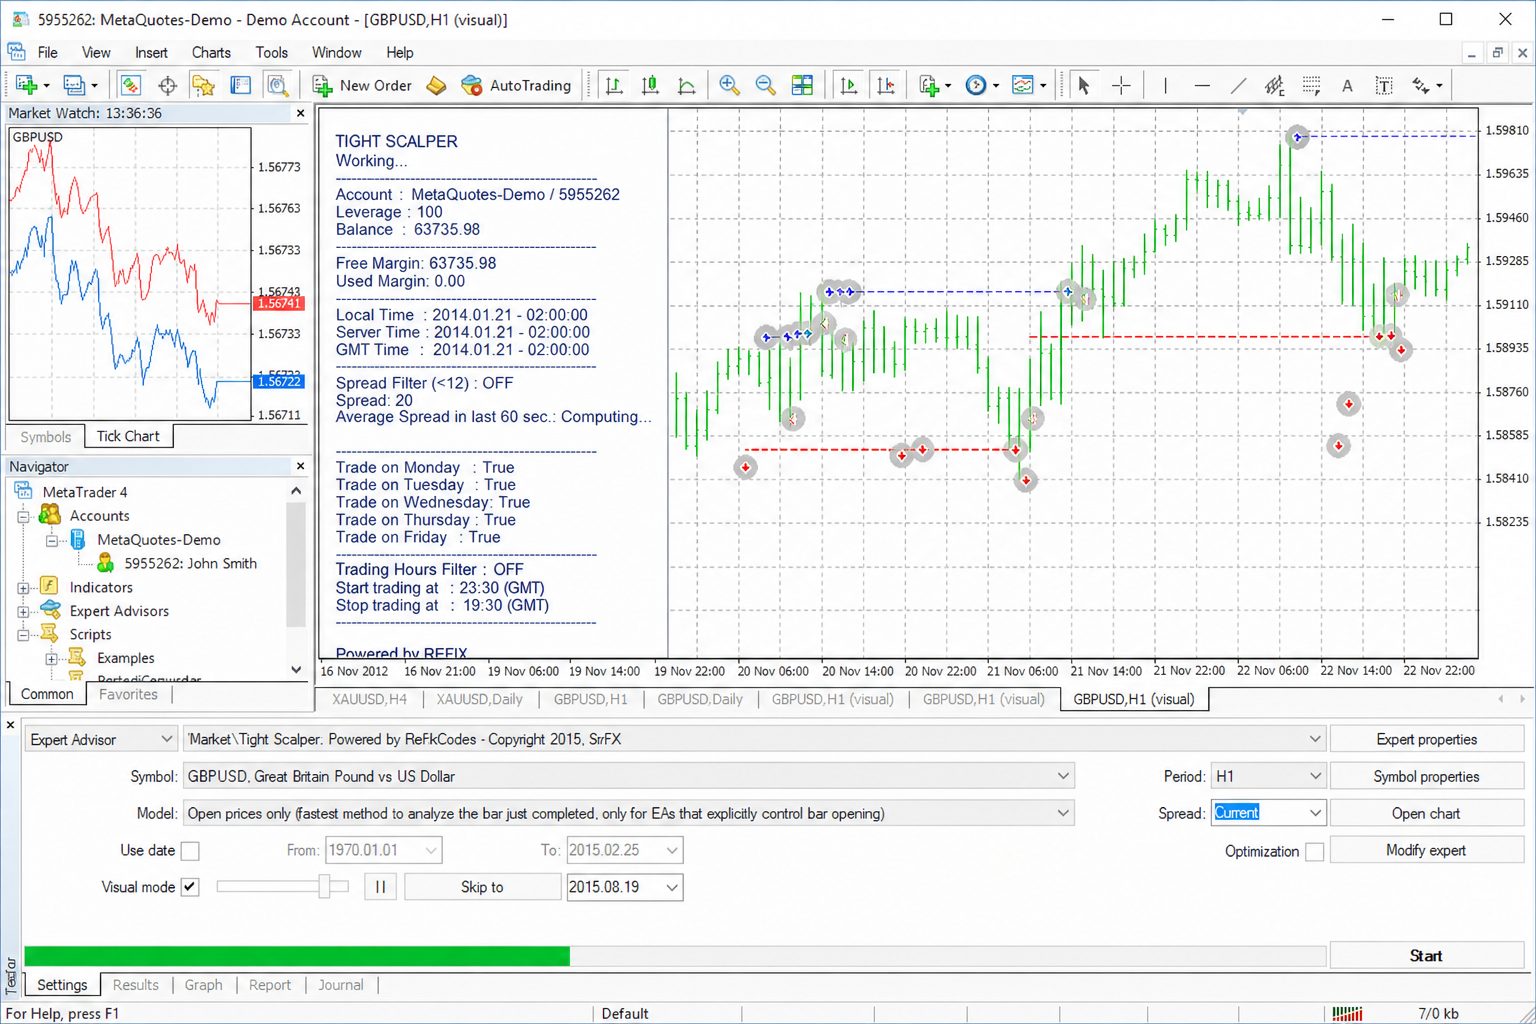This screenshot has height=1024, width=1536.
Task: Click the New Order toolbar button
Action: (x=362, y=85)
